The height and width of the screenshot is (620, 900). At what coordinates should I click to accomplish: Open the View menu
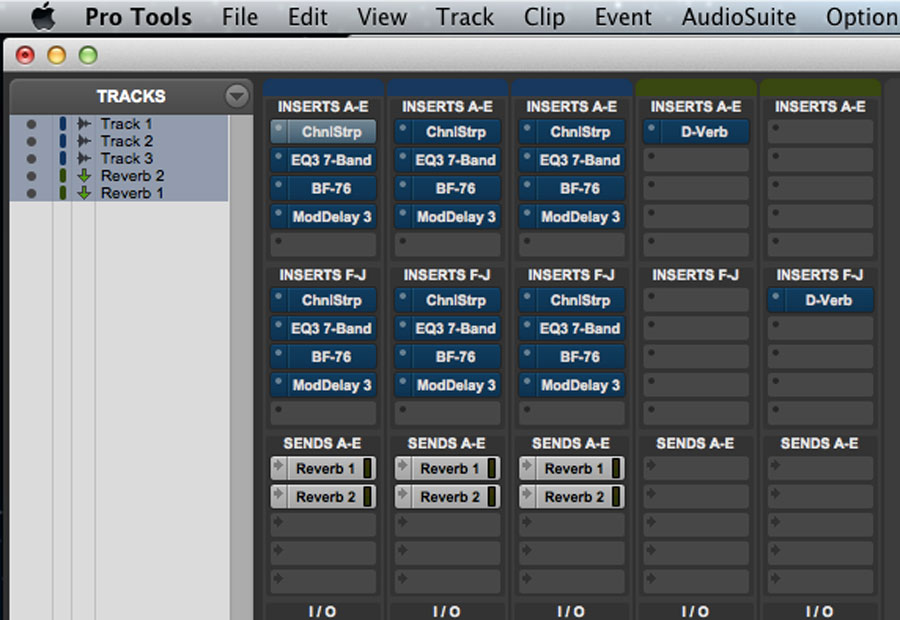pos(382,17)
